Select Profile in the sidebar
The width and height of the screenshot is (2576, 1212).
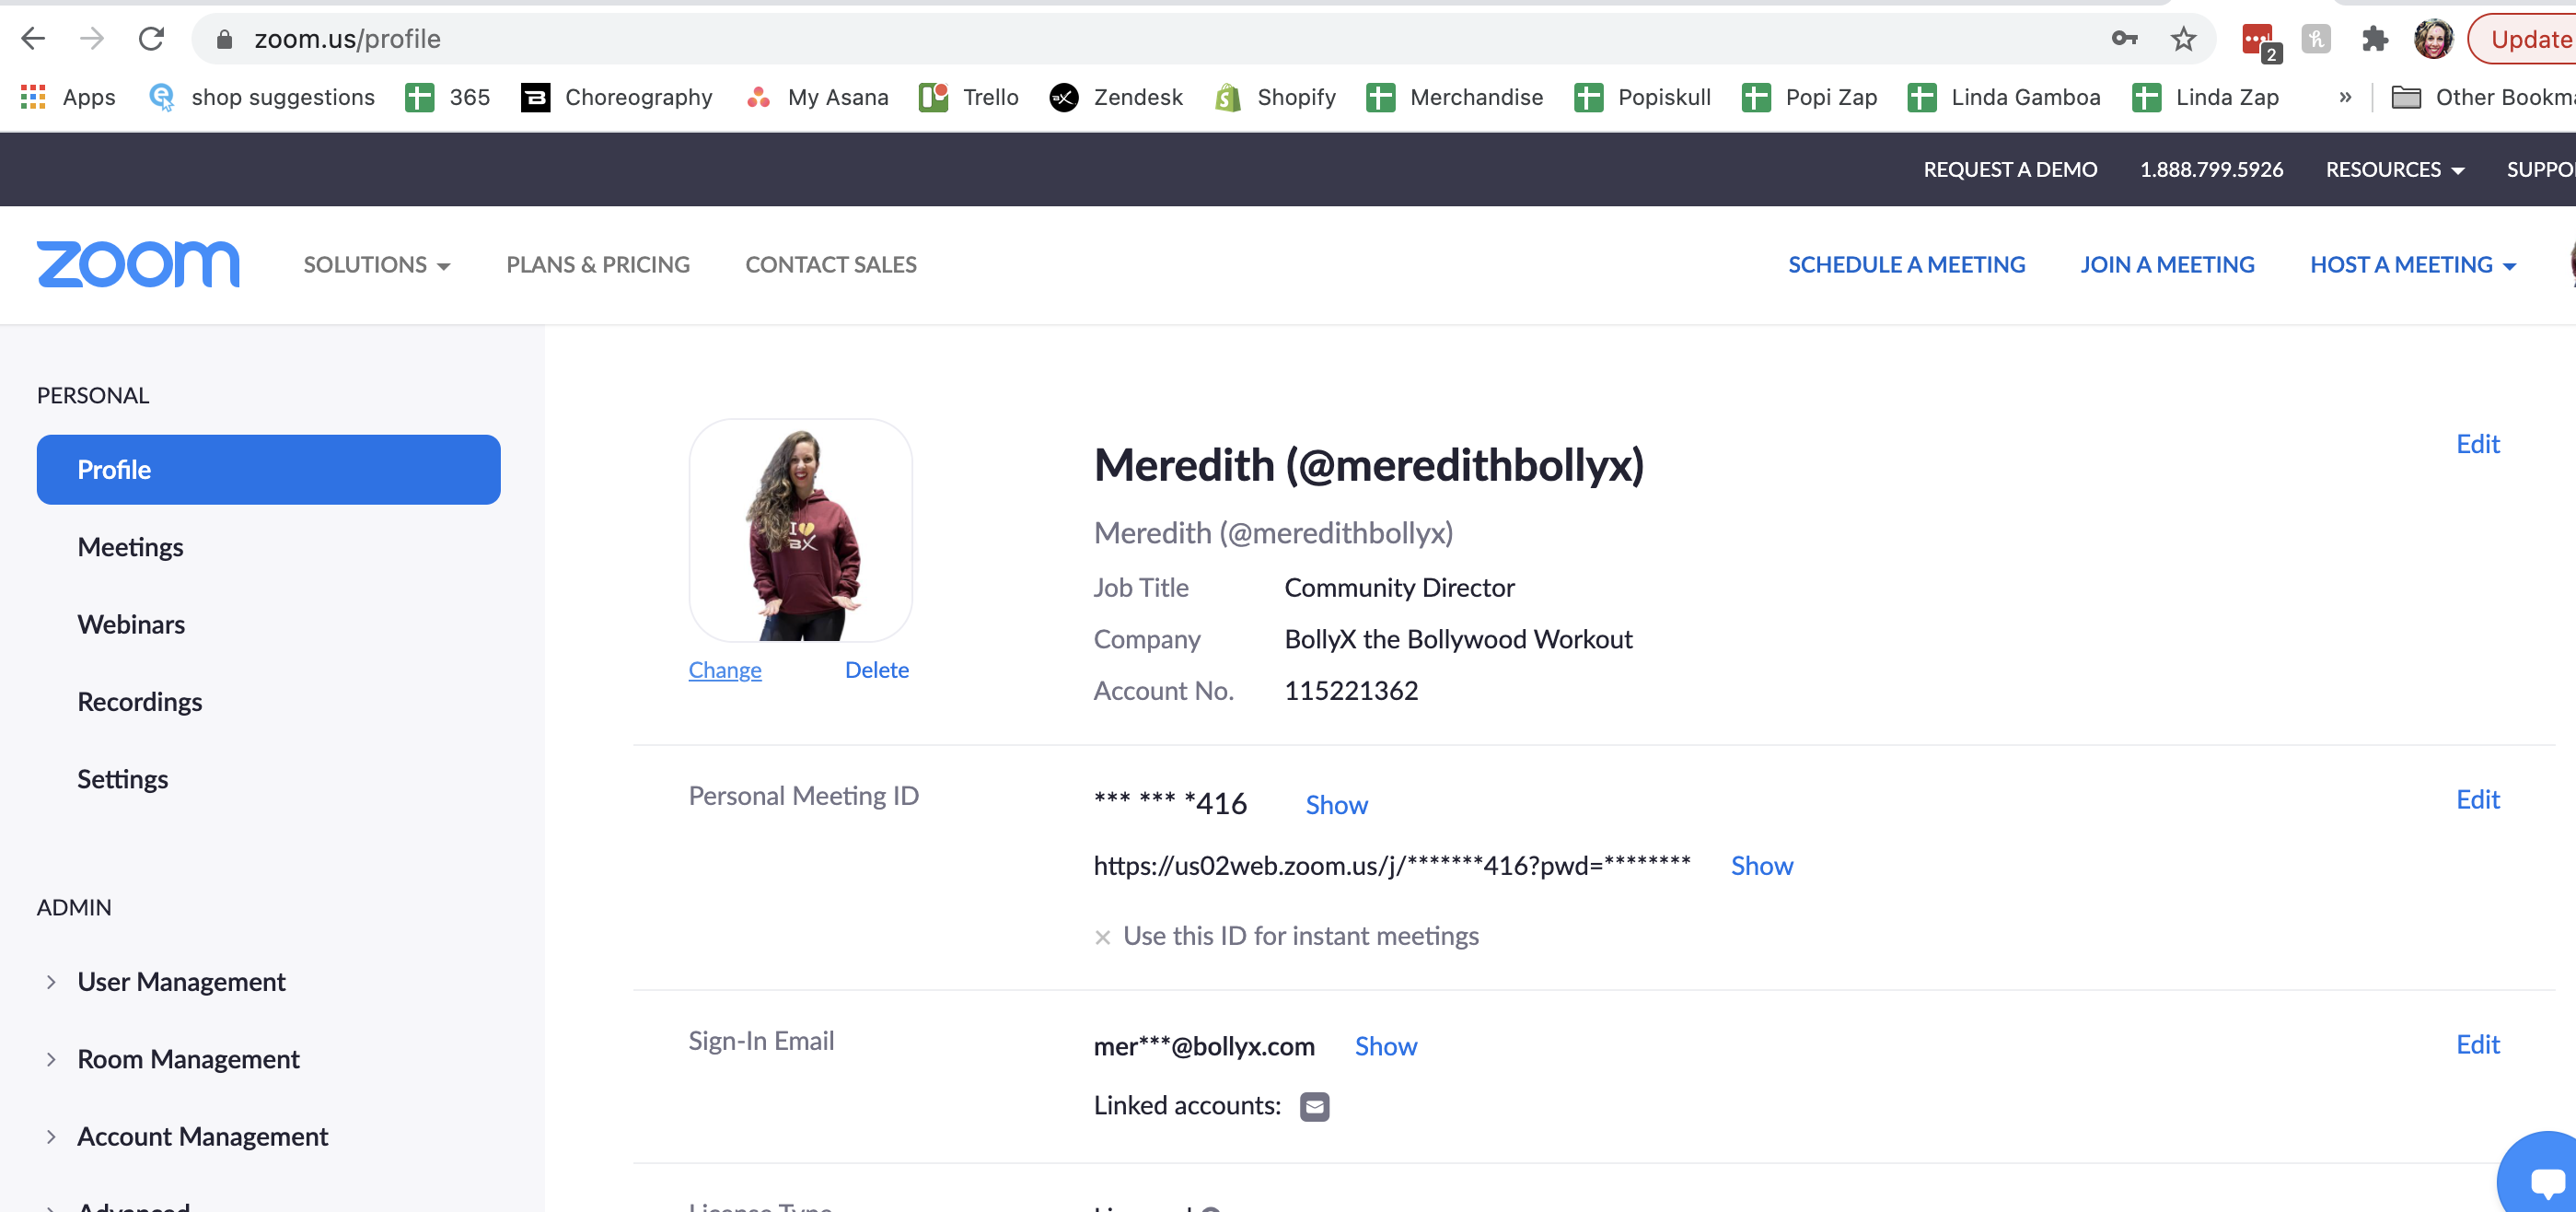pos(268,469)
